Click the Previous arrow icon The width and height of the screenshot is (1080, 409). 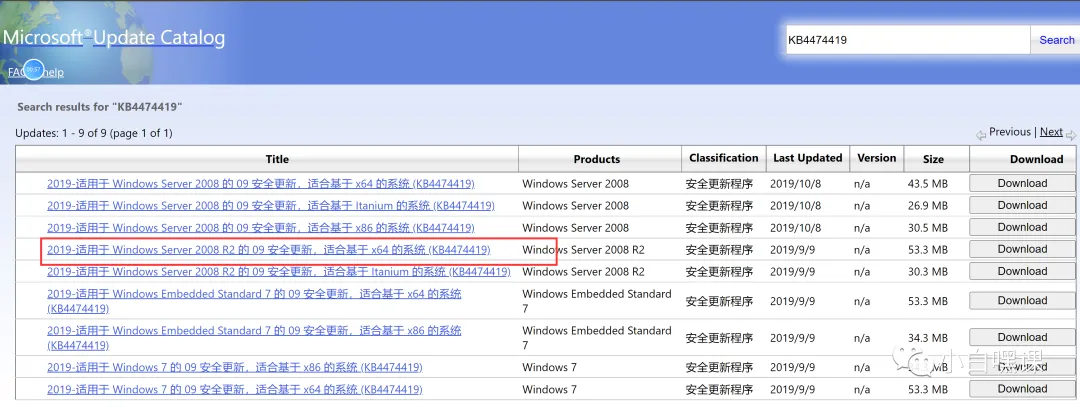coord(981,136)
